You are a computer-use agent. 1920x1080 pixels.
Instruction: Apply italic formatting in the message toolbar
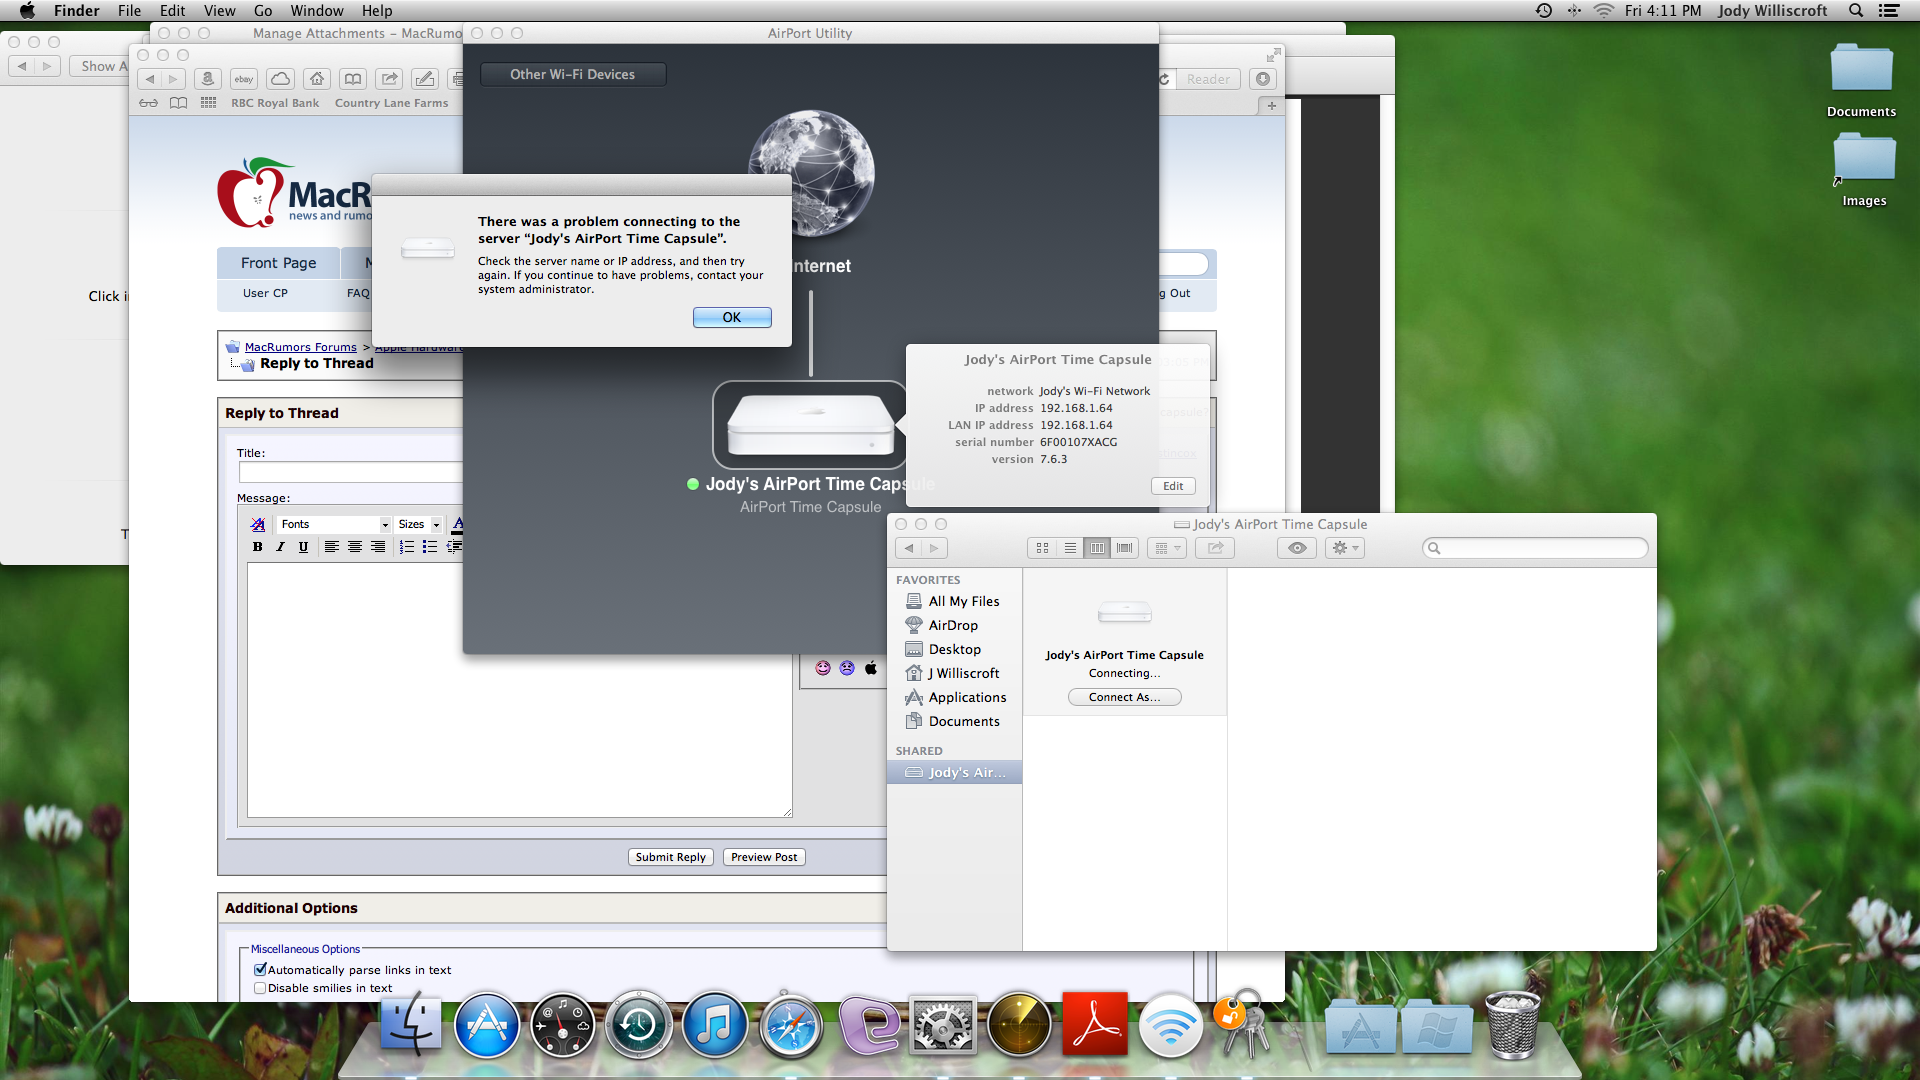pyautogui.click(x=280, y=547)
